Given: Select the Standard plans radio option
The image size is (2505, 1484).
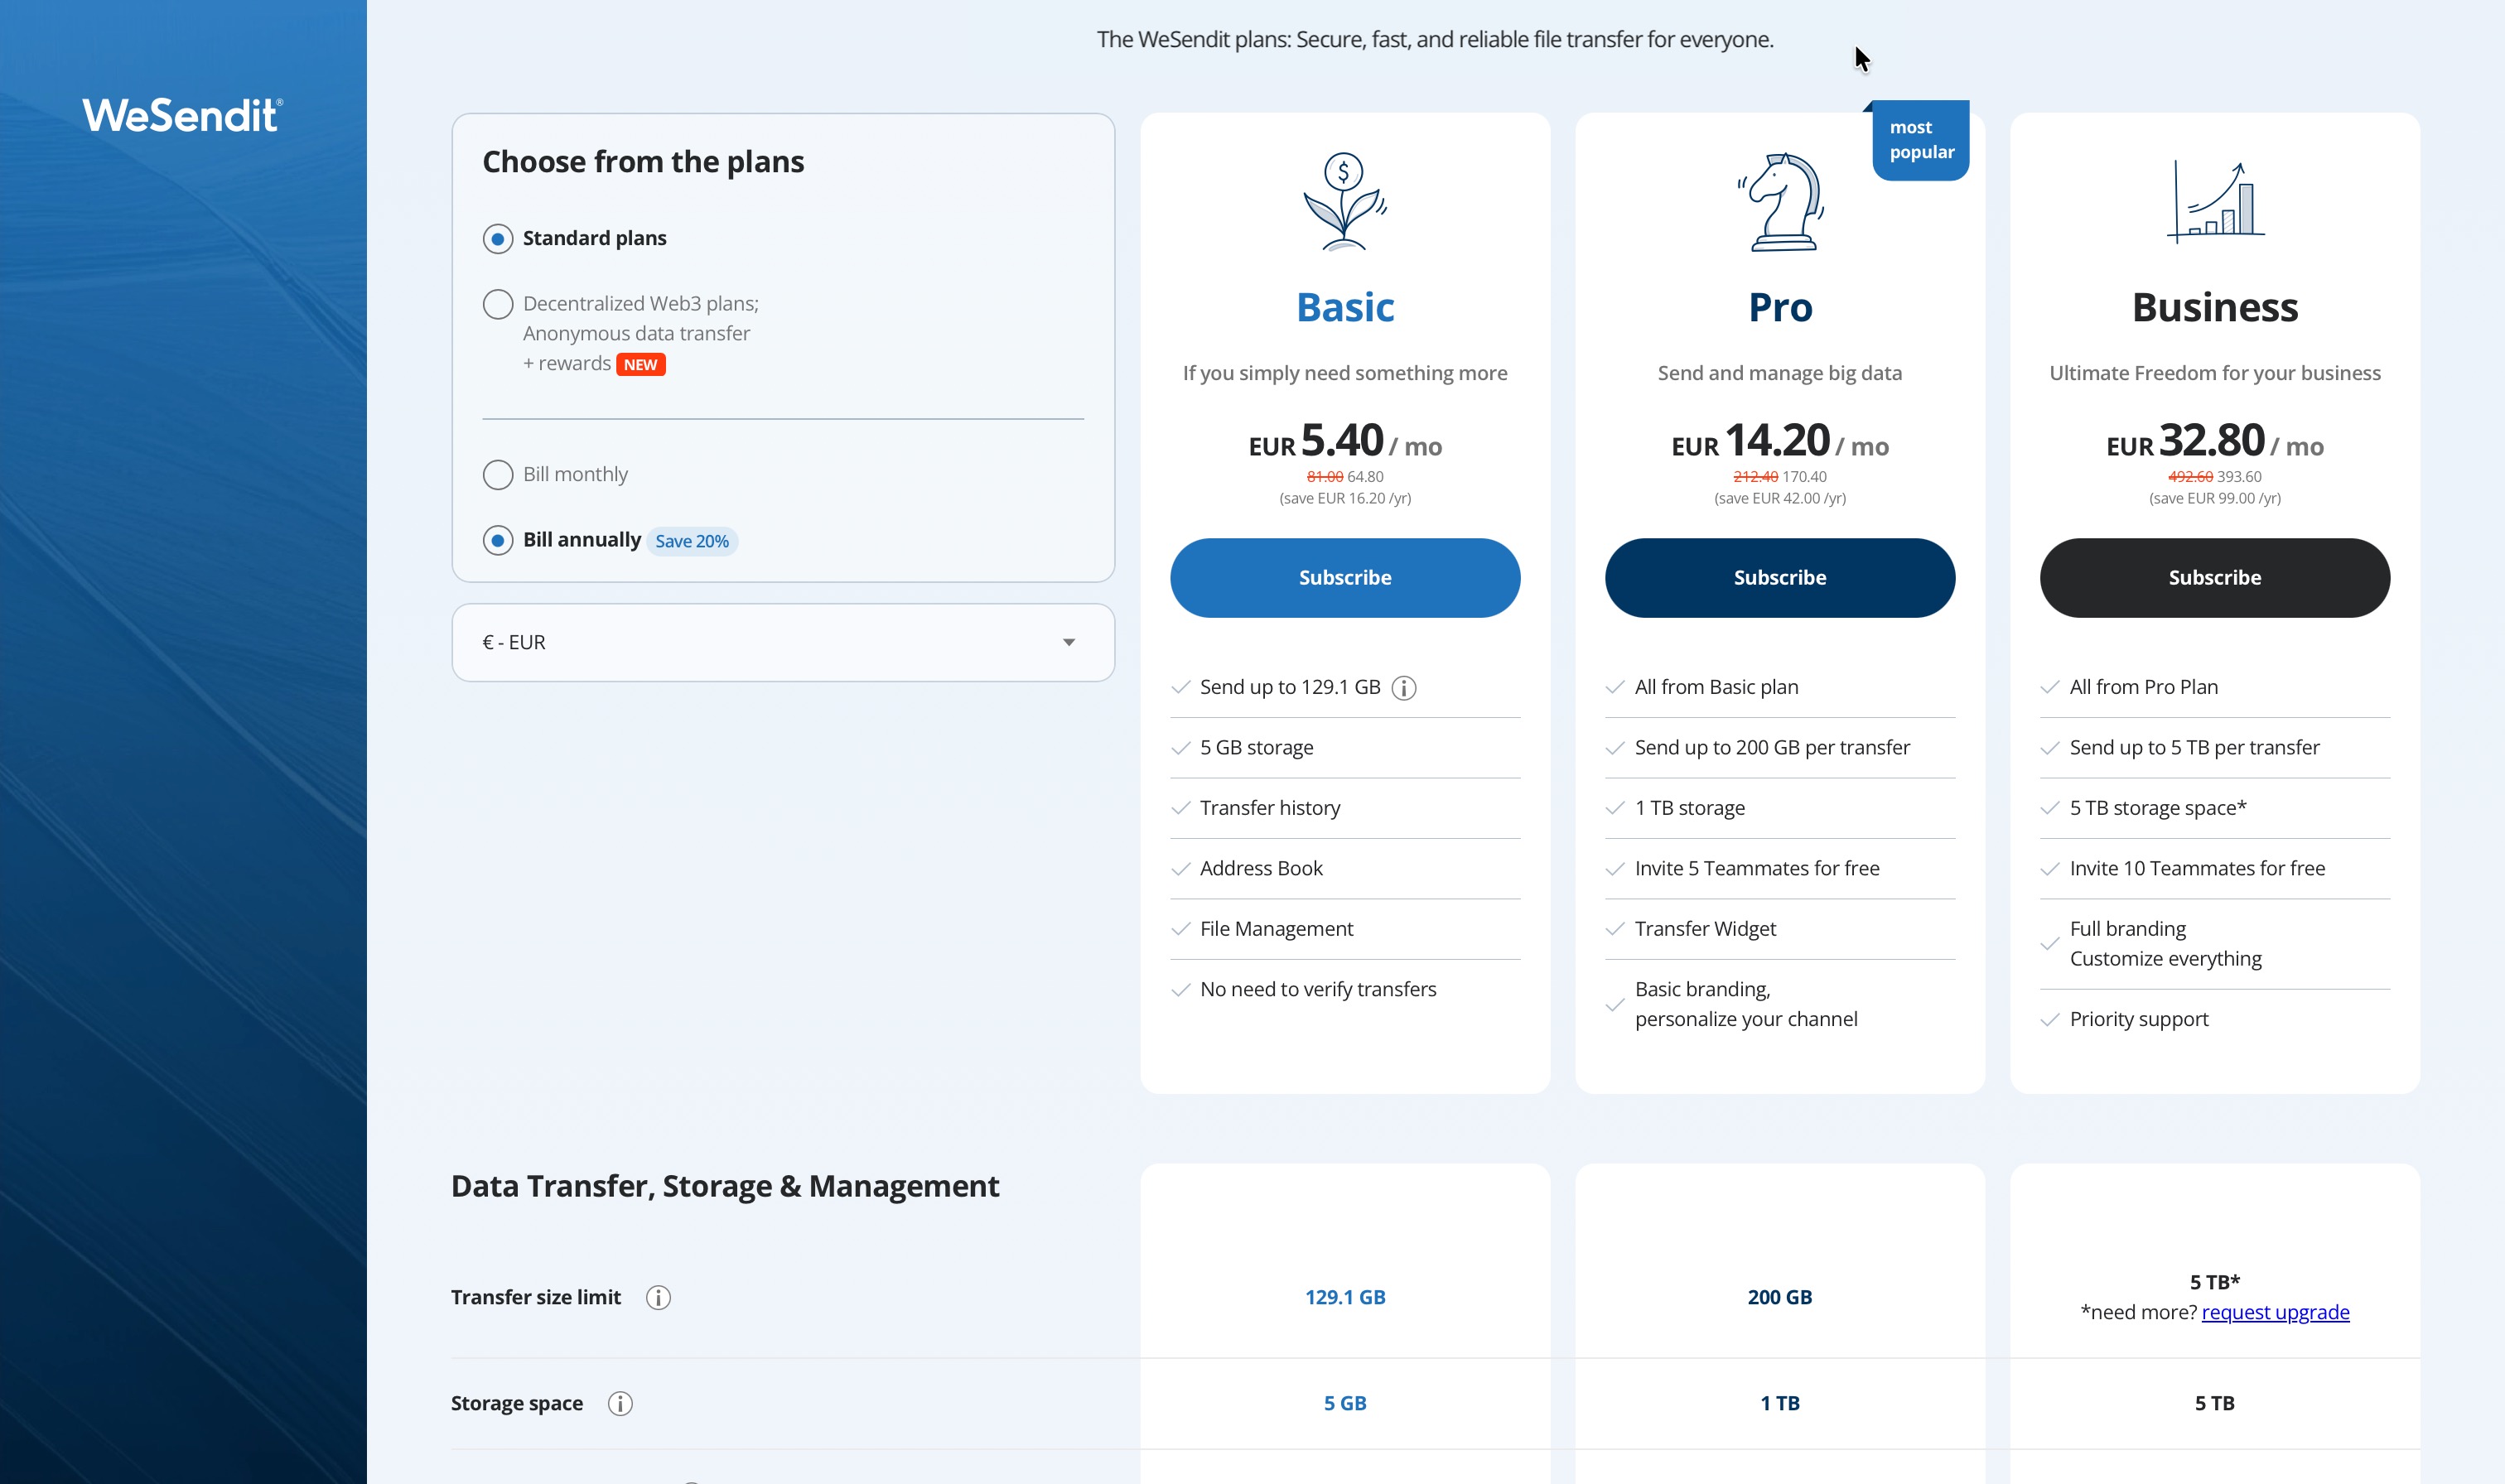Looking at the screenshot, I should (498, 239).
